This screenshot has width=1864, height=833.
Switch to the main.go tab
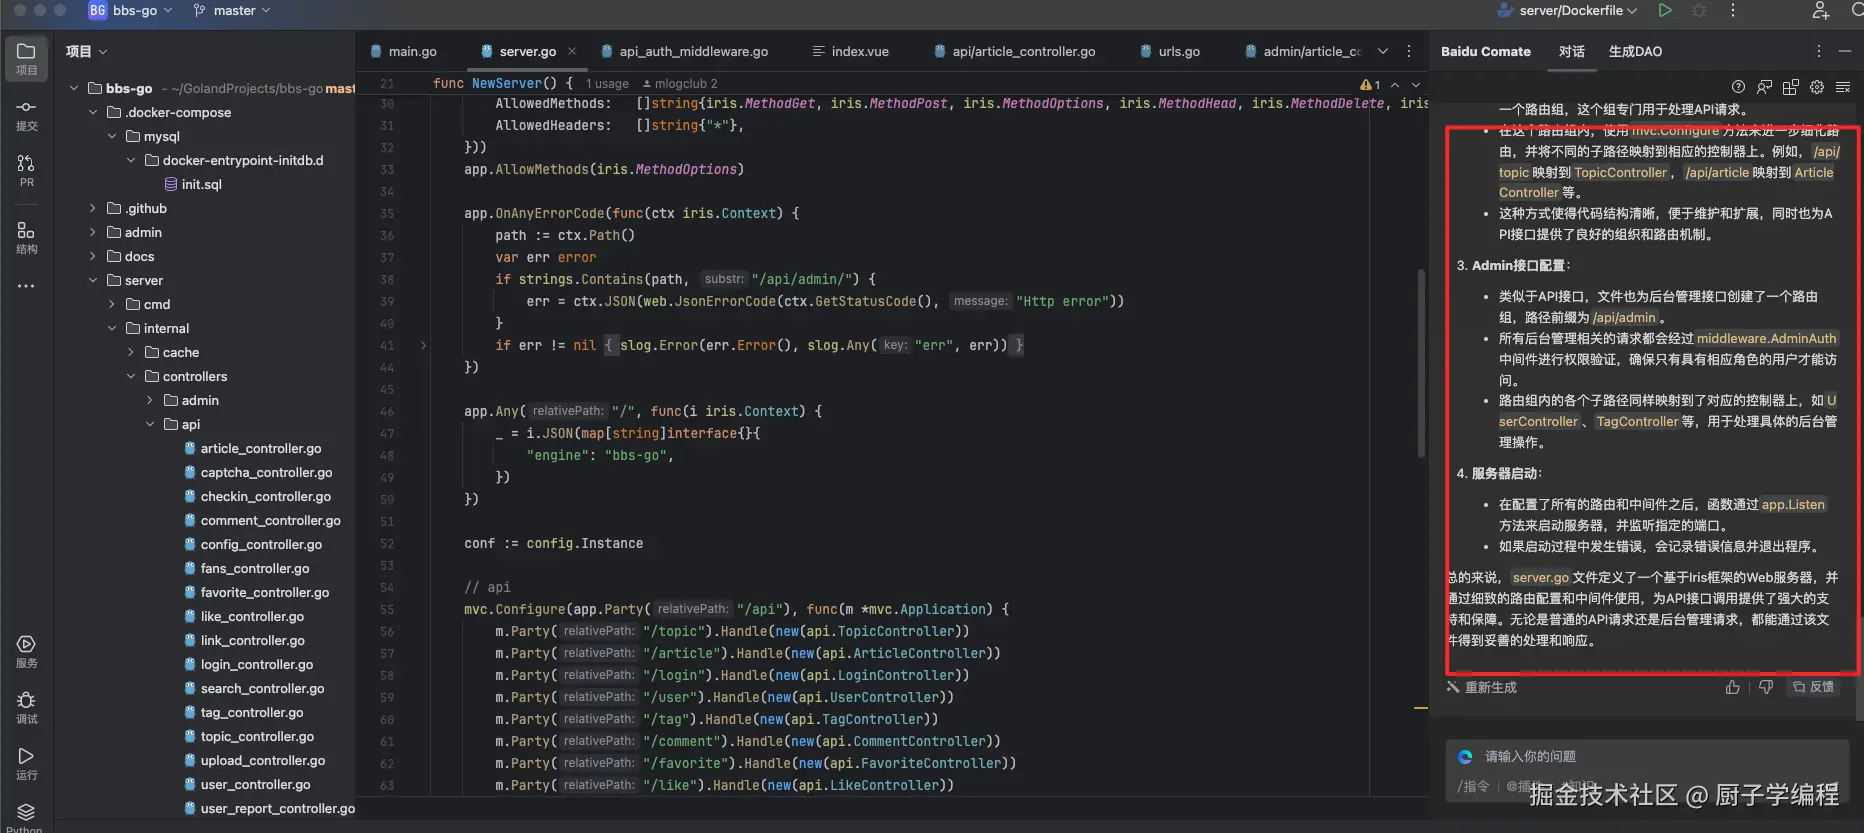(x=404, y=51)
